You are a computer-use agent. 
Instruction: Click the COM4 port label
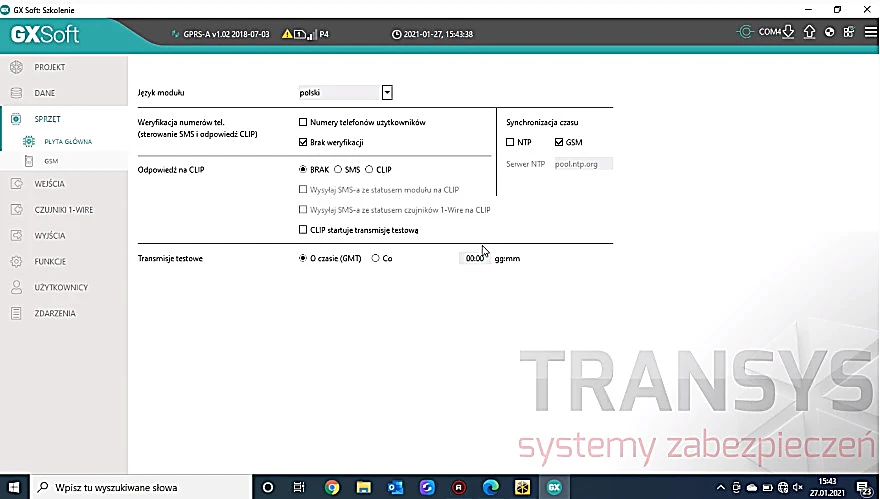769,32
